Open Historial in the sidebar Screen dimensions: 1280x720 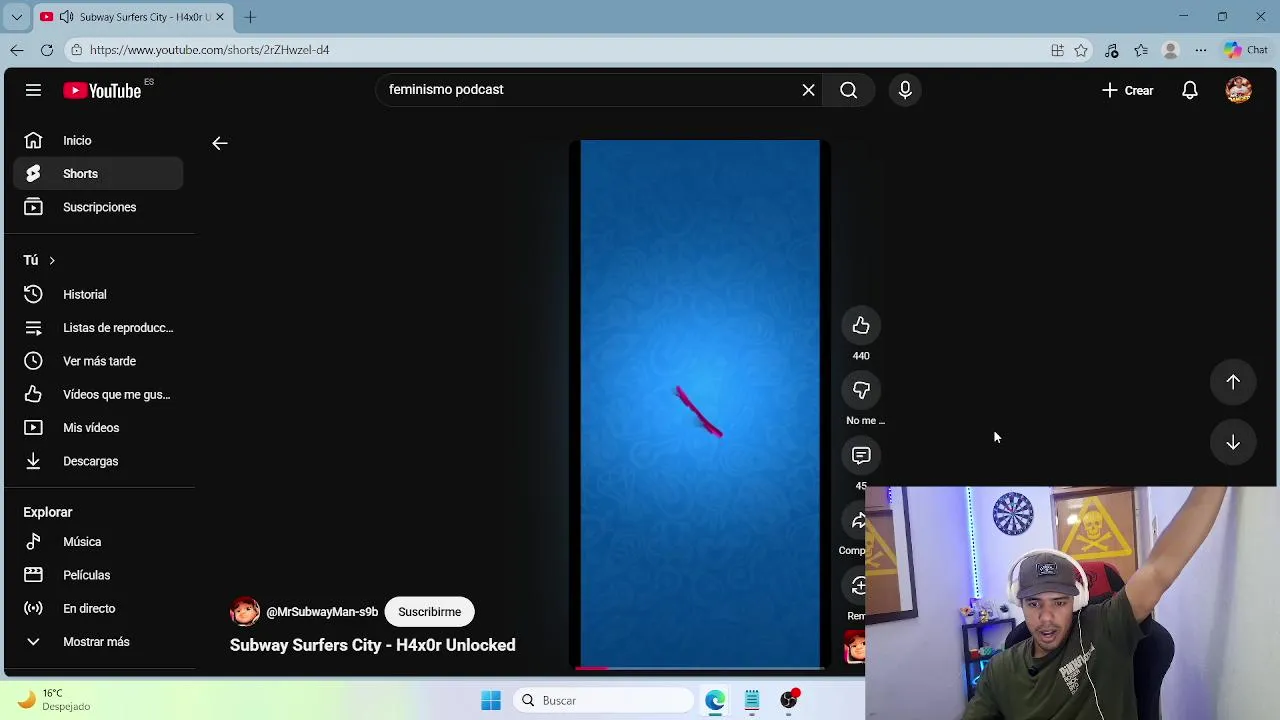98,294
